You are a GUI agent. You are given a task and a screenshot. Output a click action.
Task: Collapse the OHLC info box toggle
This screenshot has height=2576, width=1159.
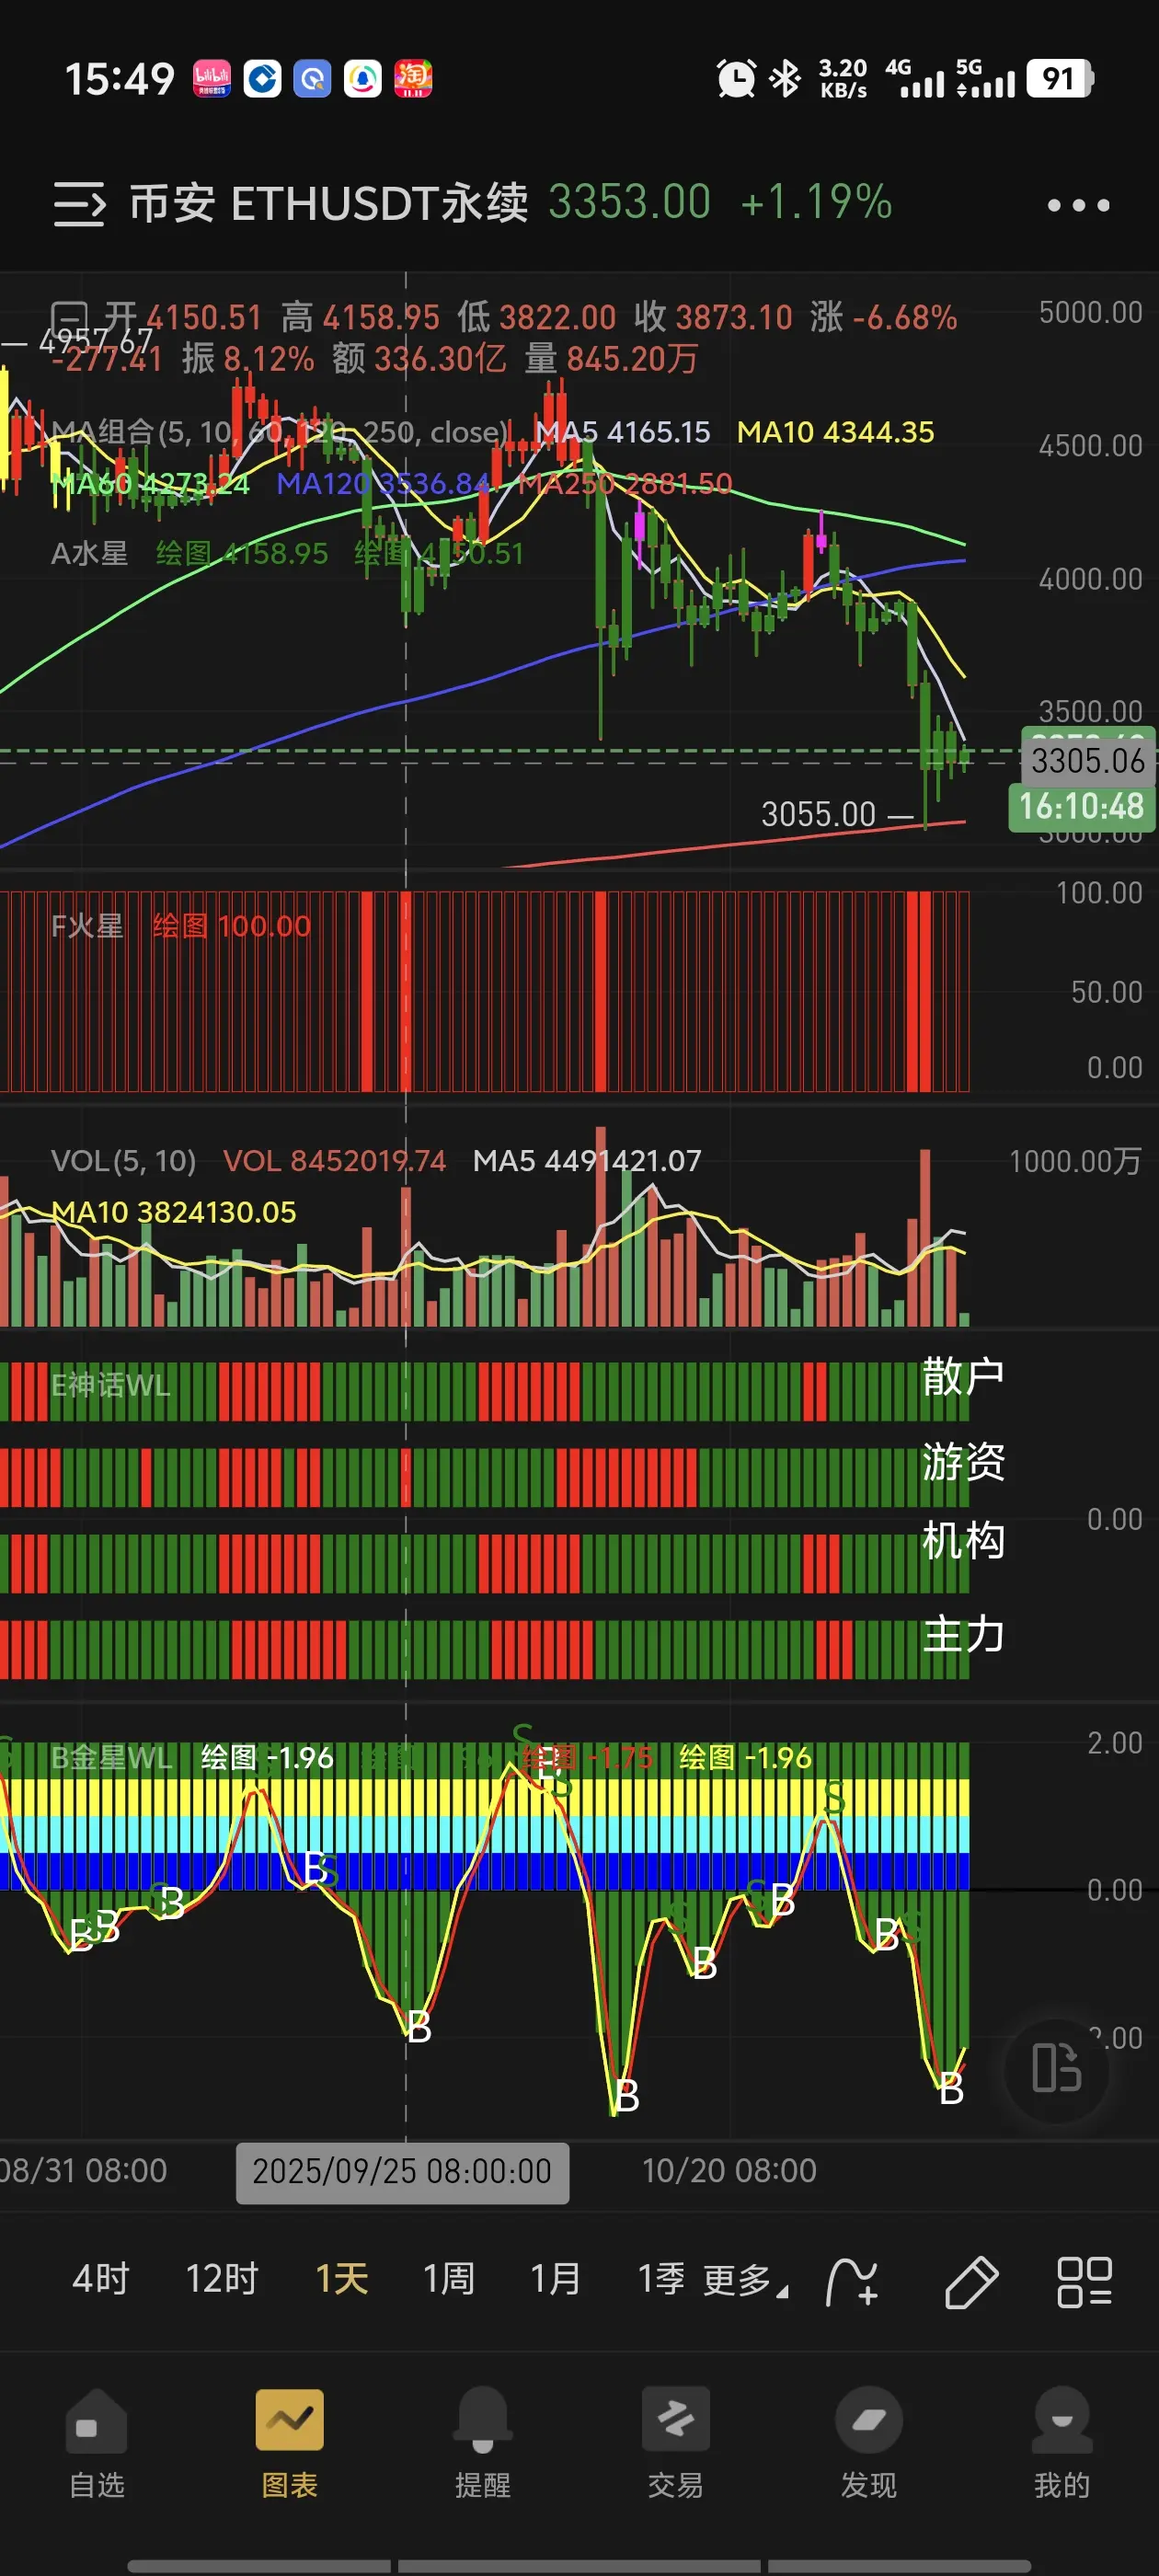point(70,318)
